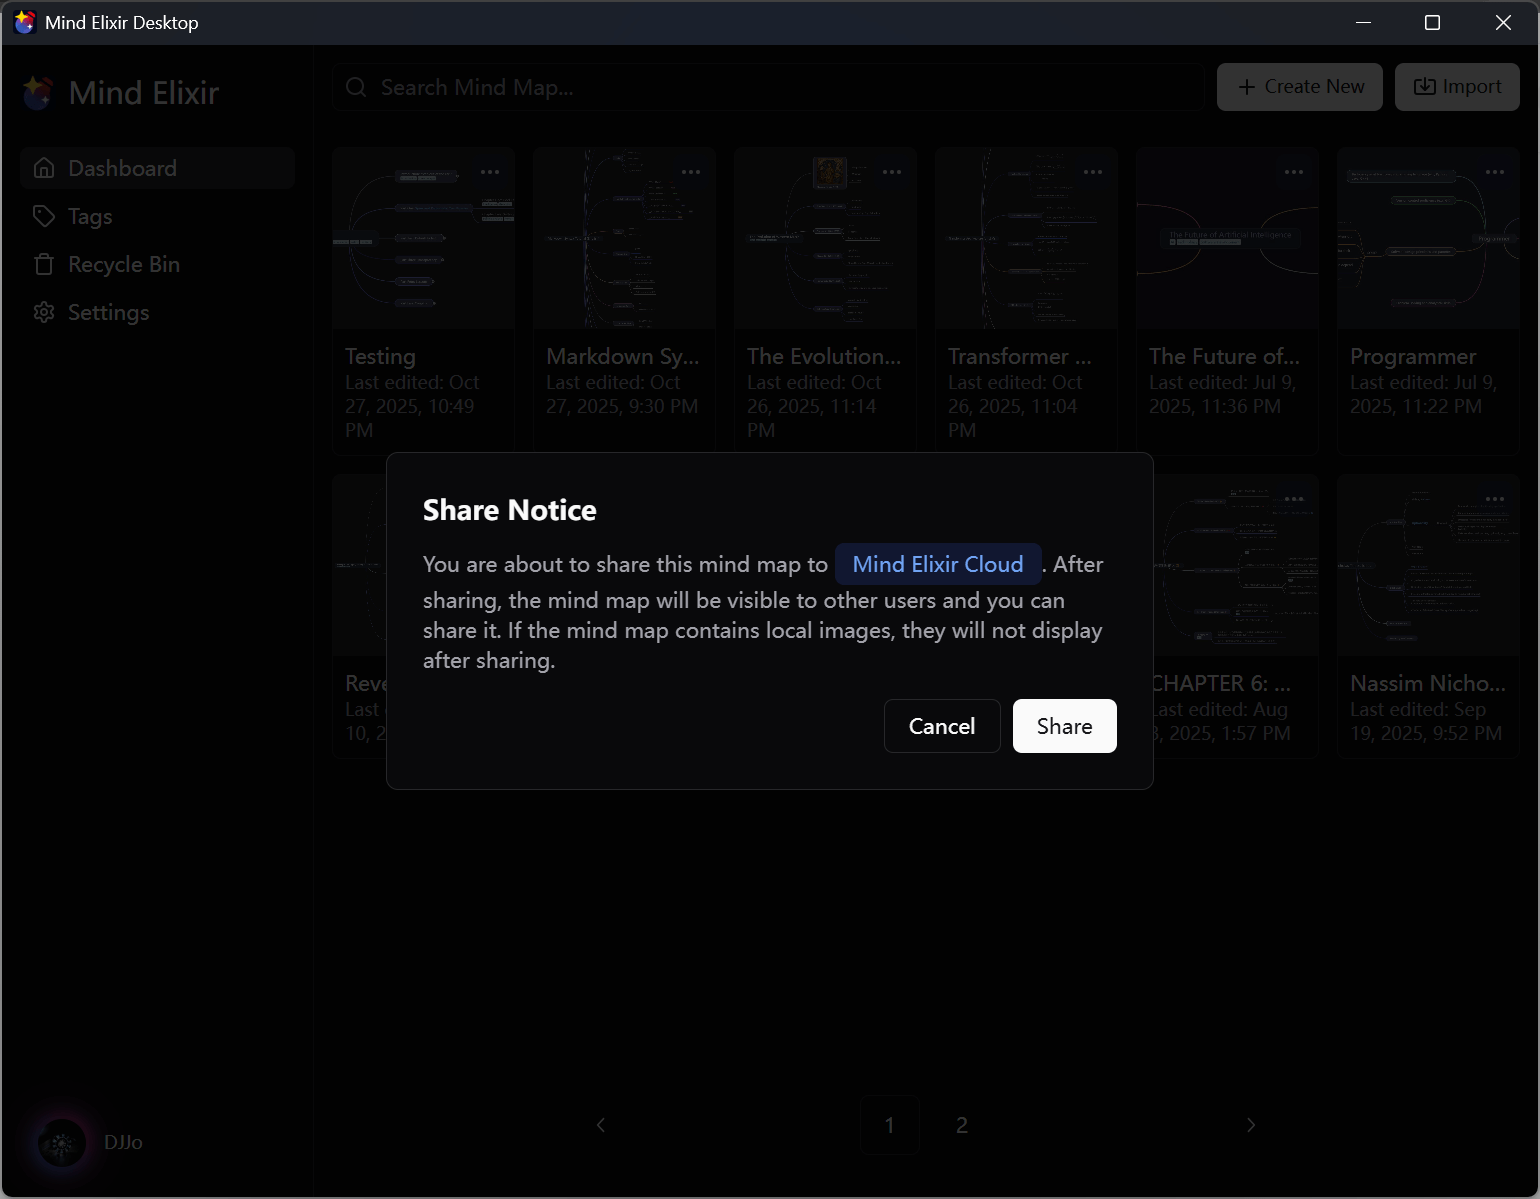Click the Import icon on the Import button
The width and height of the screenshot is (1540, 1199).
tap(1425, 87)
